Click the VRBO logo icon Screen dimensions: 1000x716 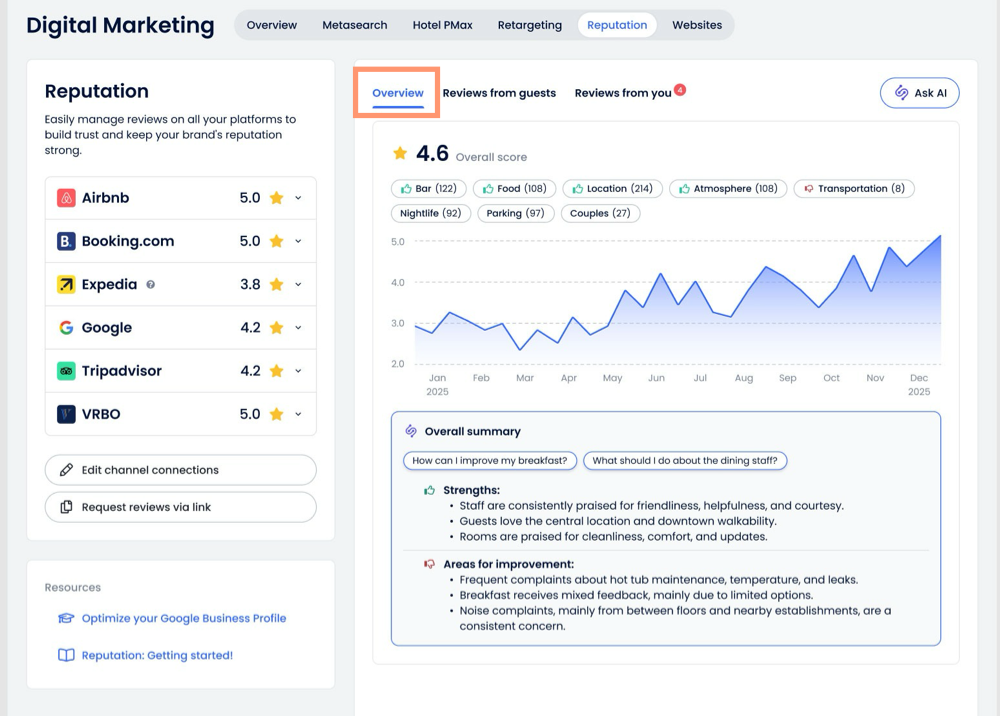pos(66,414)
